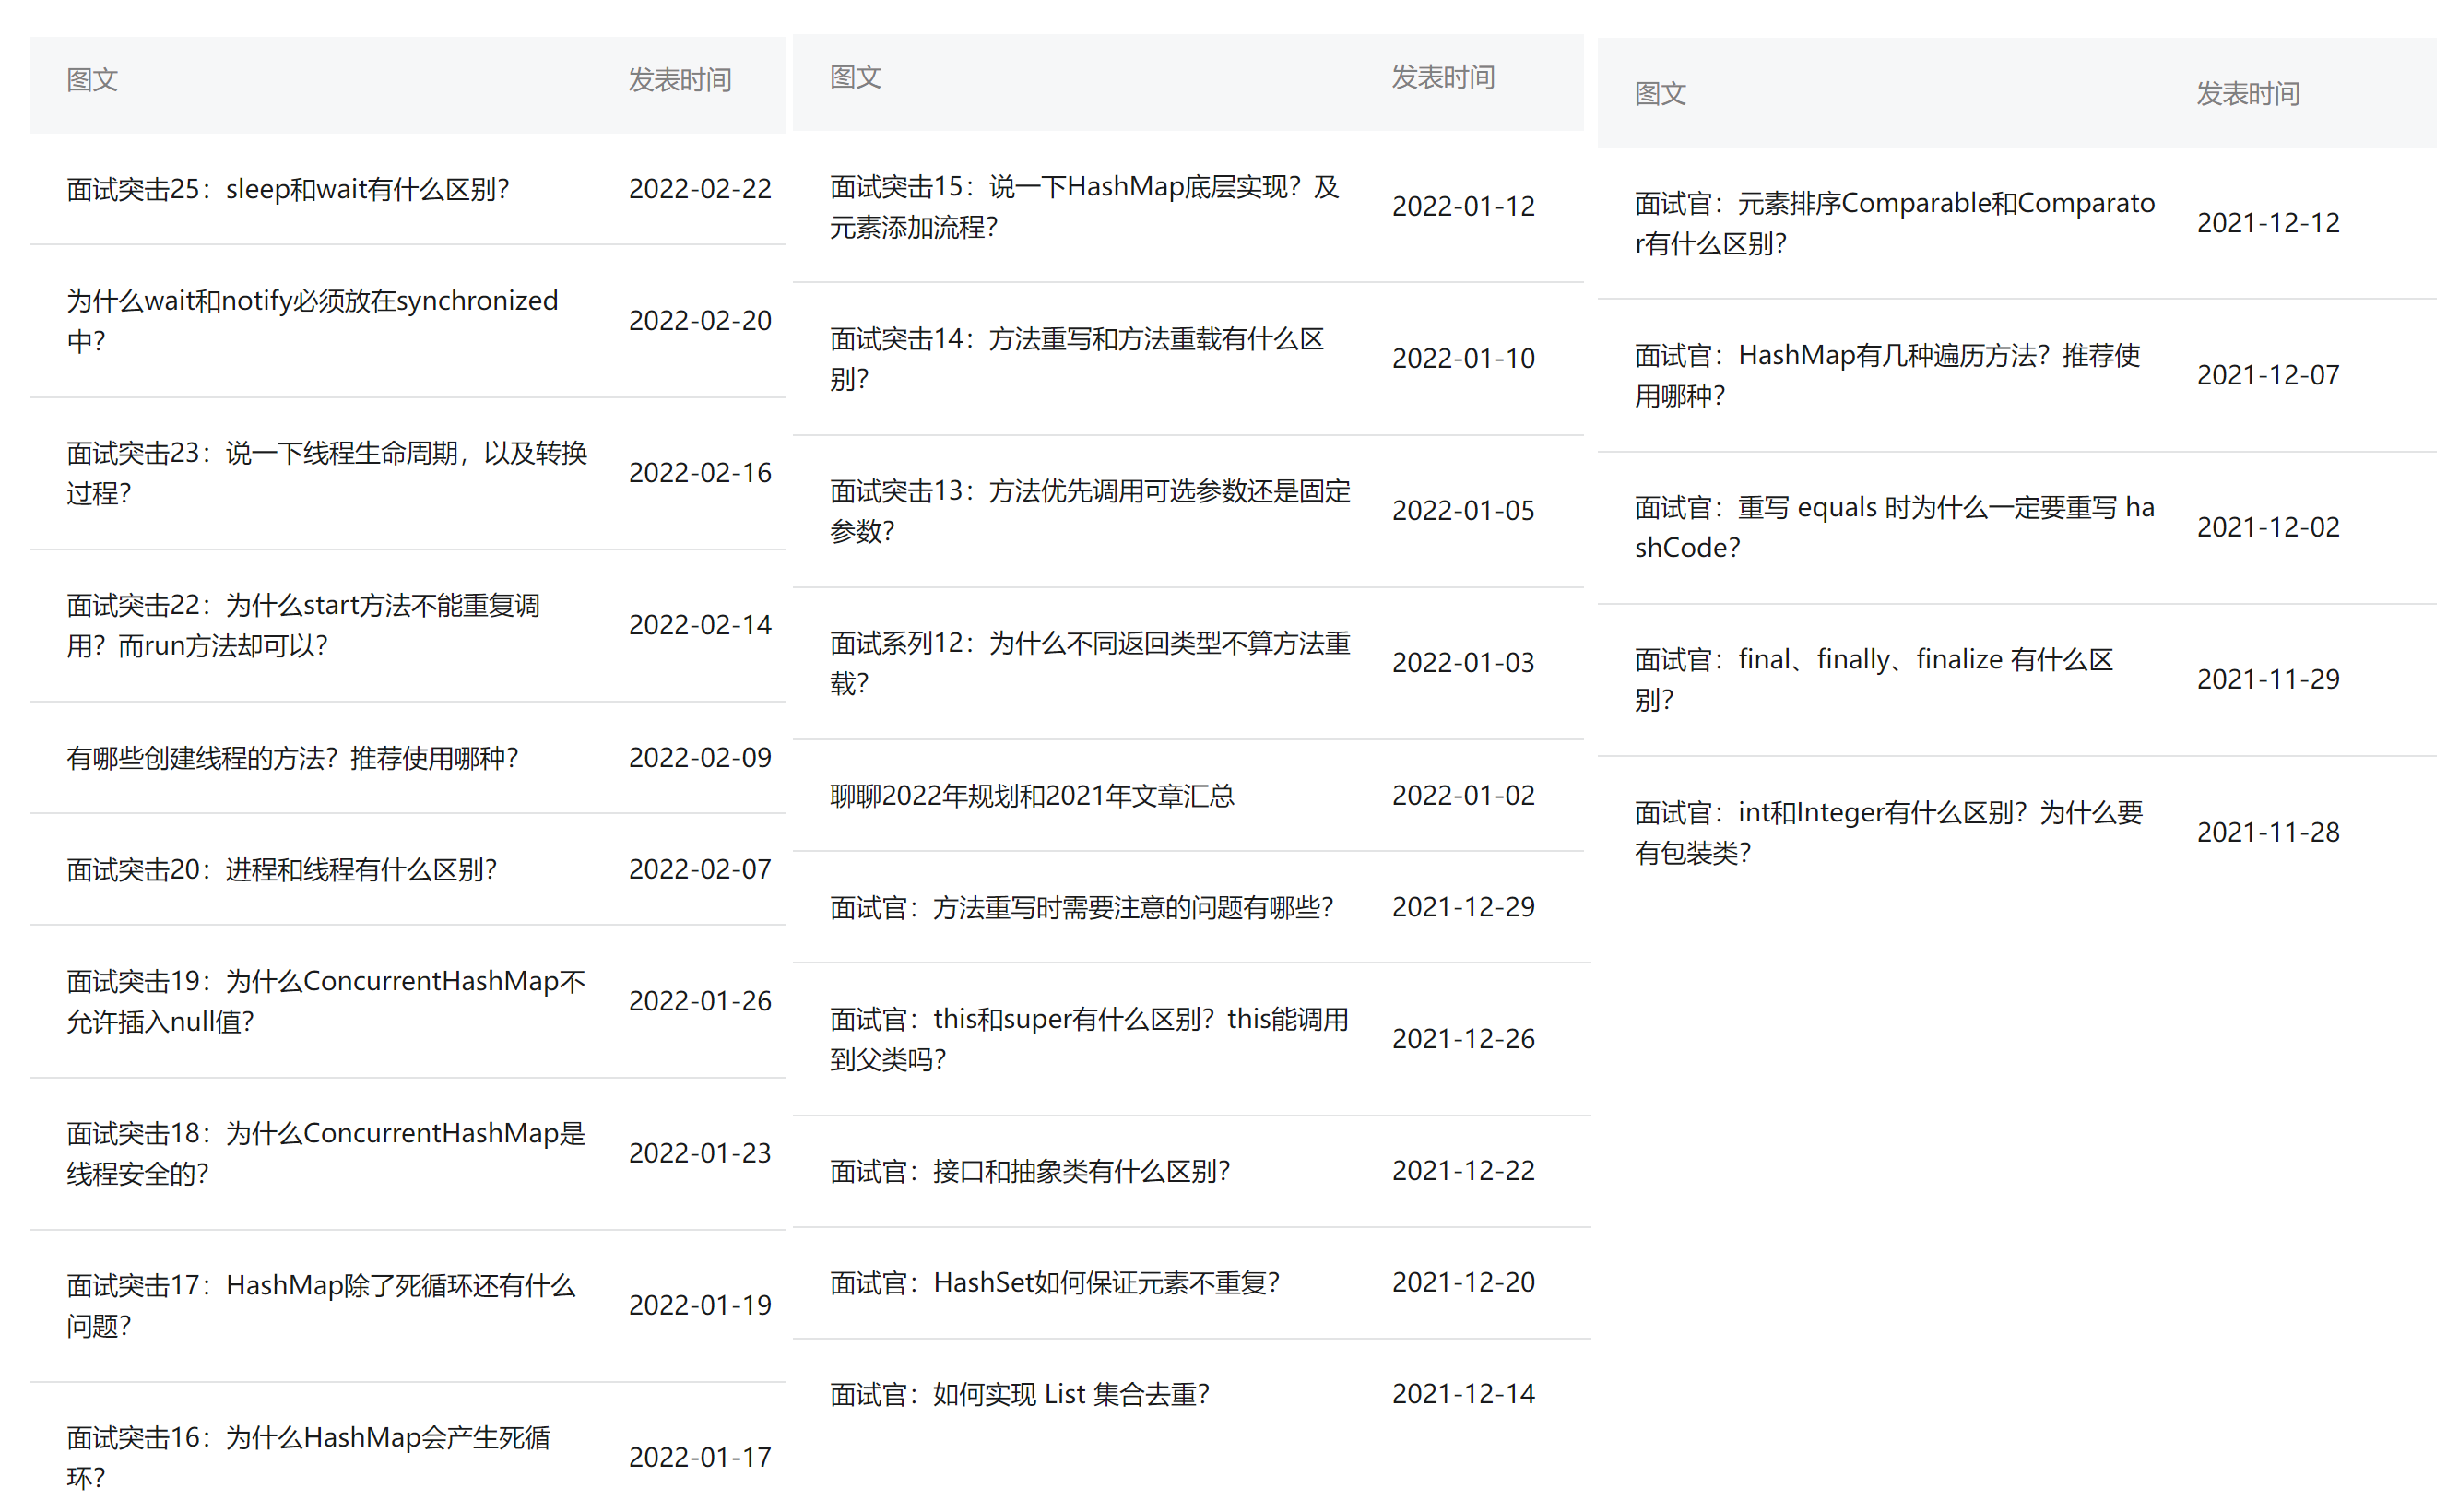Open 面试突击14：方法重写和方法重载有什么区别

[1077, 359]
